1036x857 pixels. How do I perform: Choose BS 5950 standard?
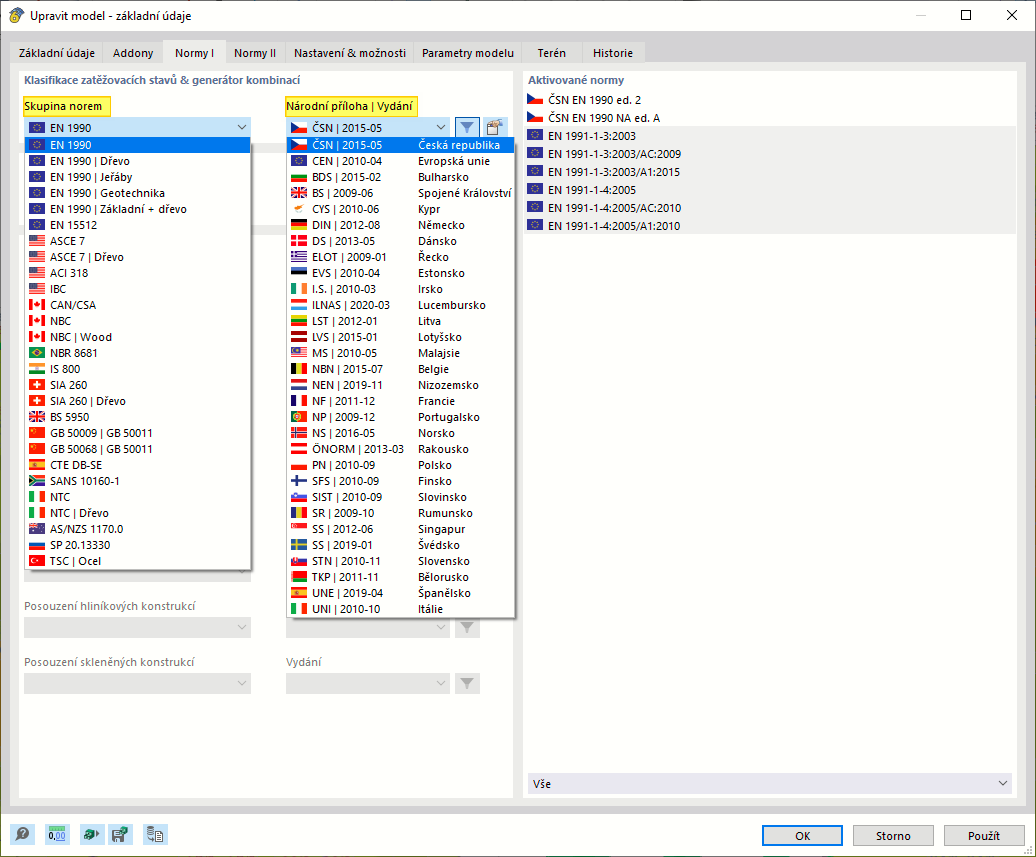(x=137, y=417)
